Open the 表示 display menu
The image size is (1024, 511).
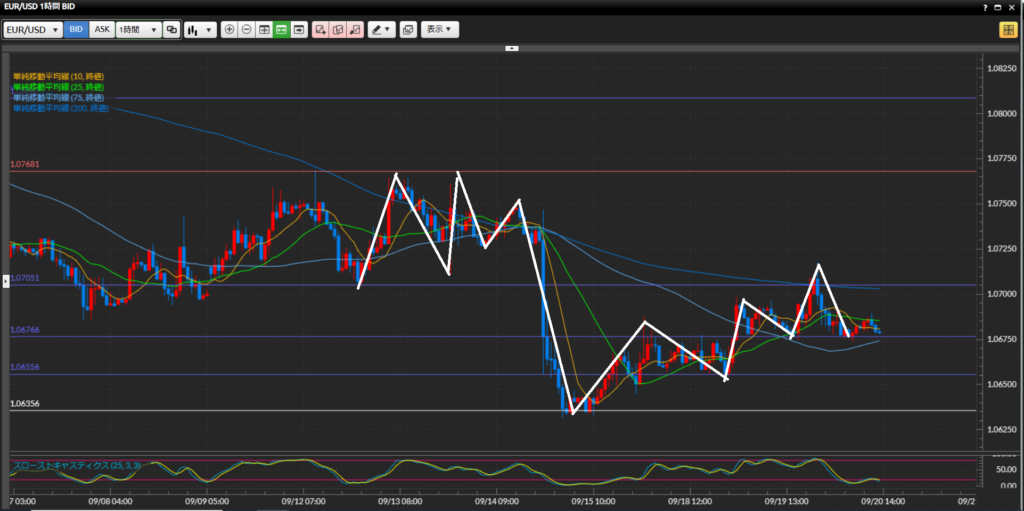click(440, 30)
